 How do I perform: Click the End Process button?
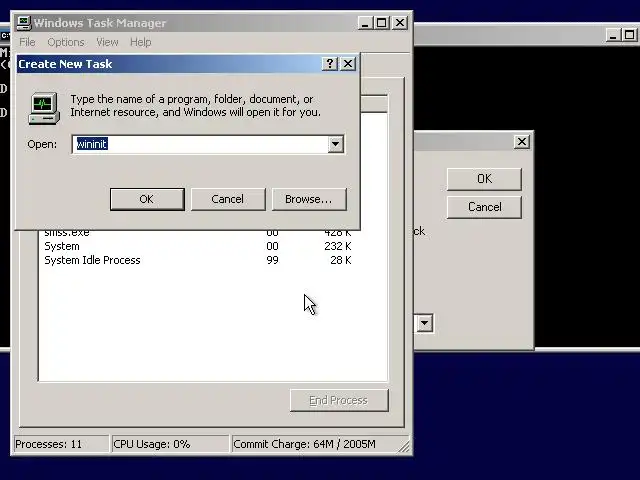coord(339,400)
